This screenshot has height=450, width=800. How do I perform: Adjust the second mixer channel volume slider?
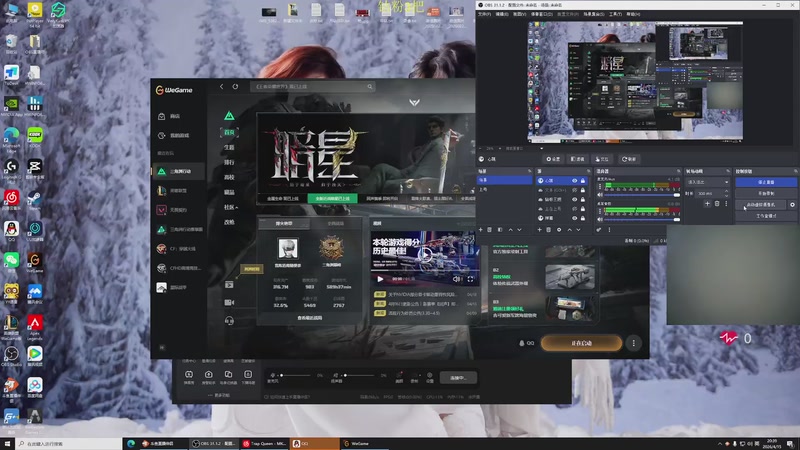point(642,219)
